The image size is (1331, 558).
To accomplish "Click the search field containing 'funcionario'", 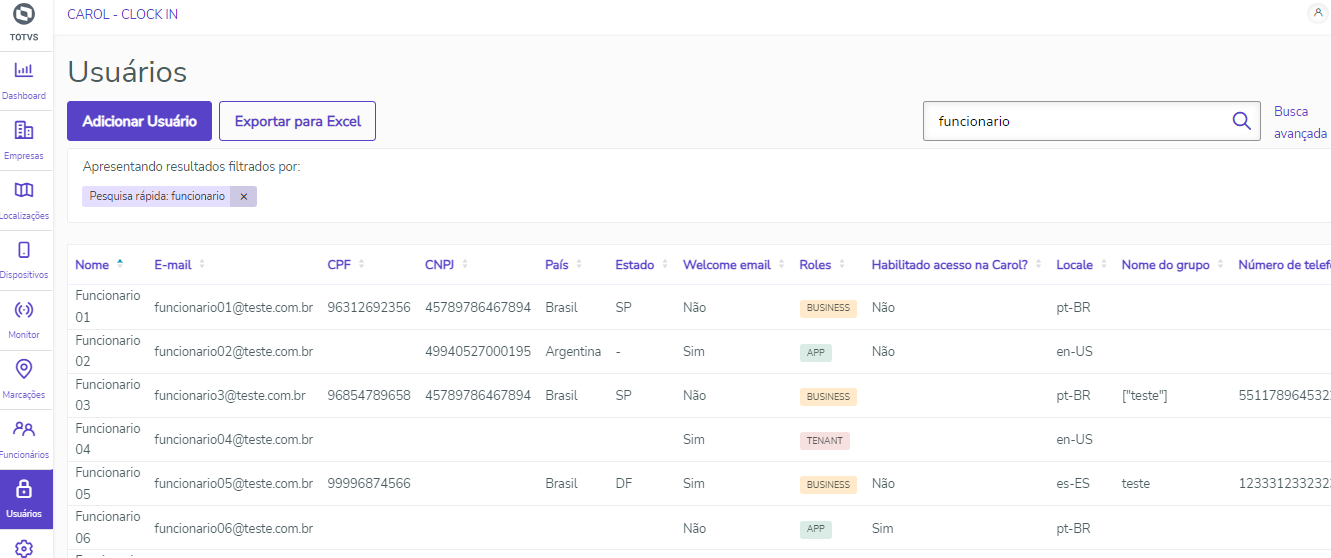I will click(x=1070, y=121).
